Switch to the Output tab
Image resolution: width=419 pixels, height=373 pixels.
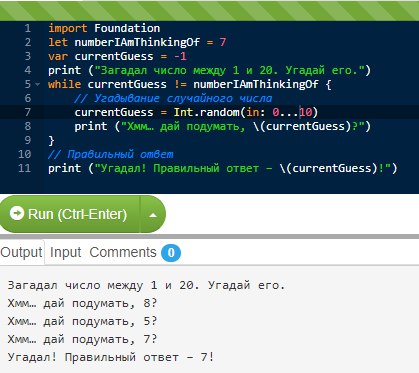[22, 252]
